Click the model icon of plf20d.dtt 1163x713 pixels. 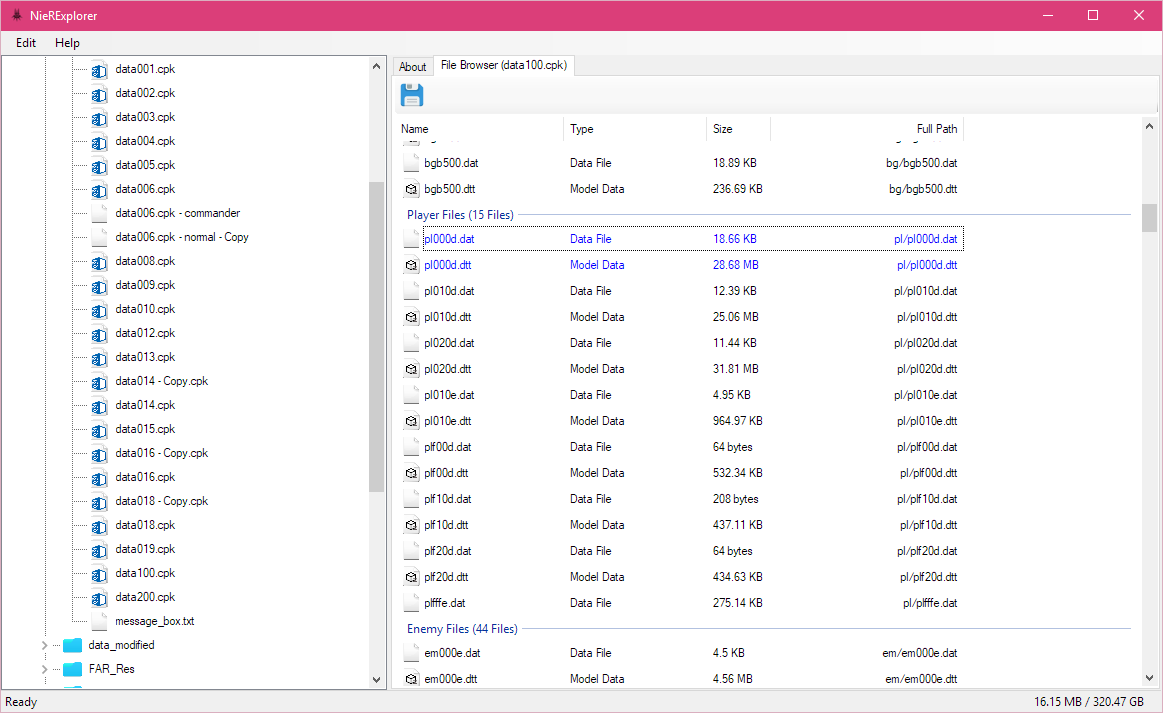pos(411,576)
